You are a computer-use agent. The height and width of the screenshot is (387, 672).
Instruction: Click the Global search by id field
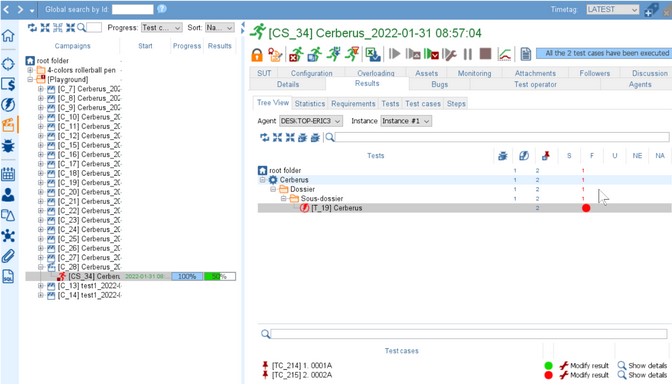(132, 9)
